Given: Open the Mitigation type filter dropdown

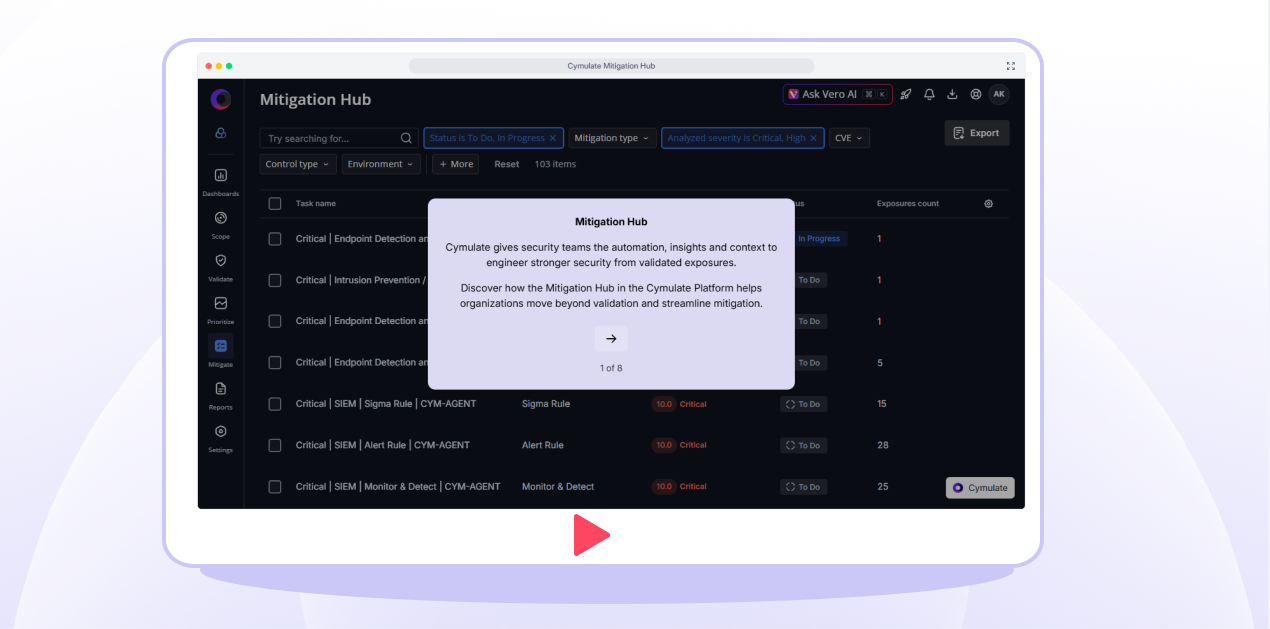Looking at the screenshot, I should pyautogui.click(x=612, y=138).
